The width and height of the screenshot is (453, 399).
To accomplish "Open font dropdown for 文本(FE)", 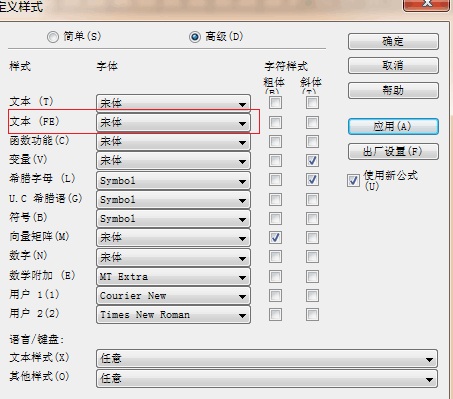I will click(x=173, y=123).
